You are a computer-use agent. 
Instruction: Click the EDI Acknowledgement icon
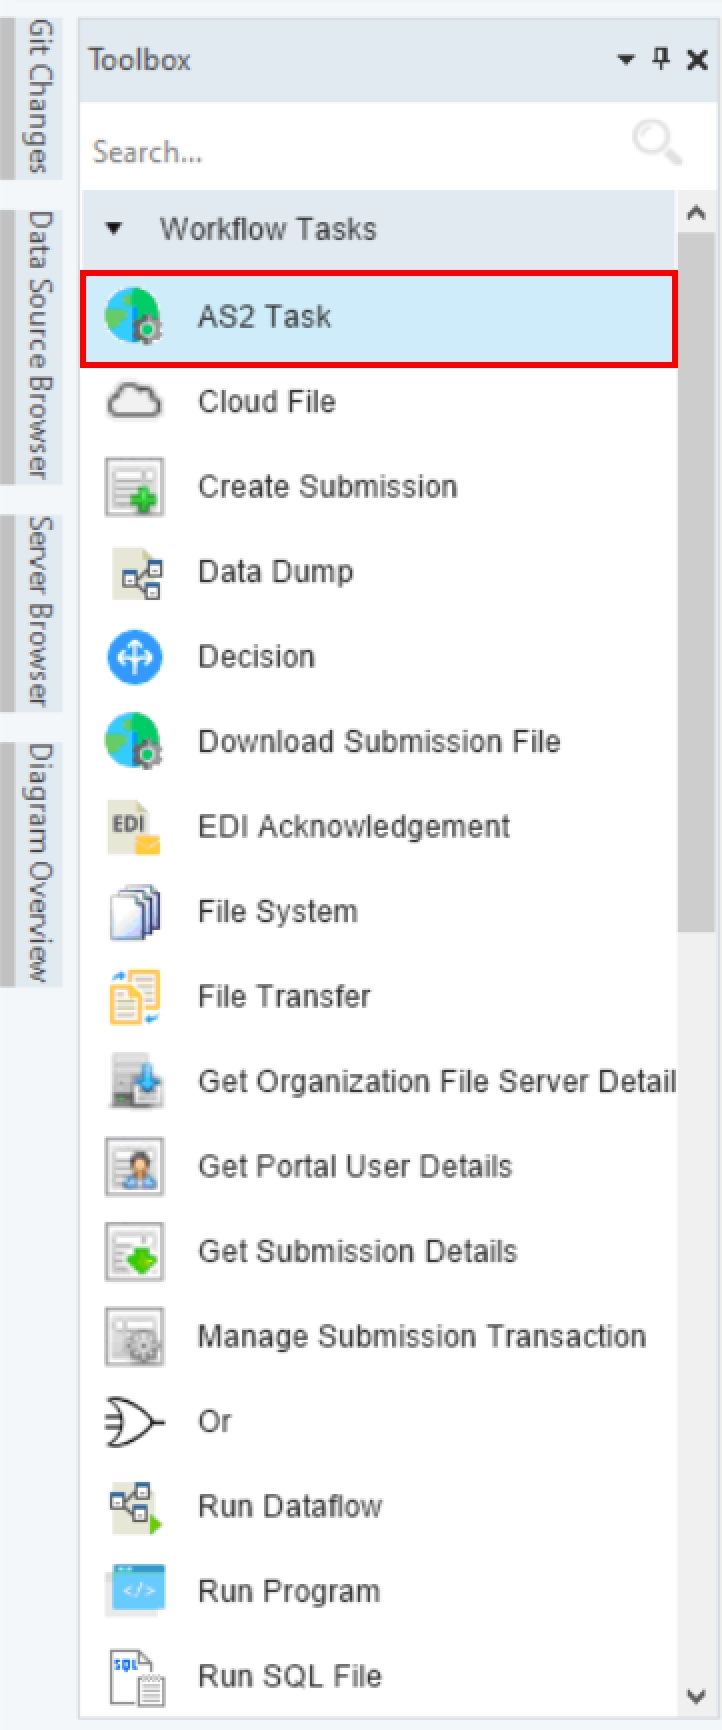click(x=134, y=828)
